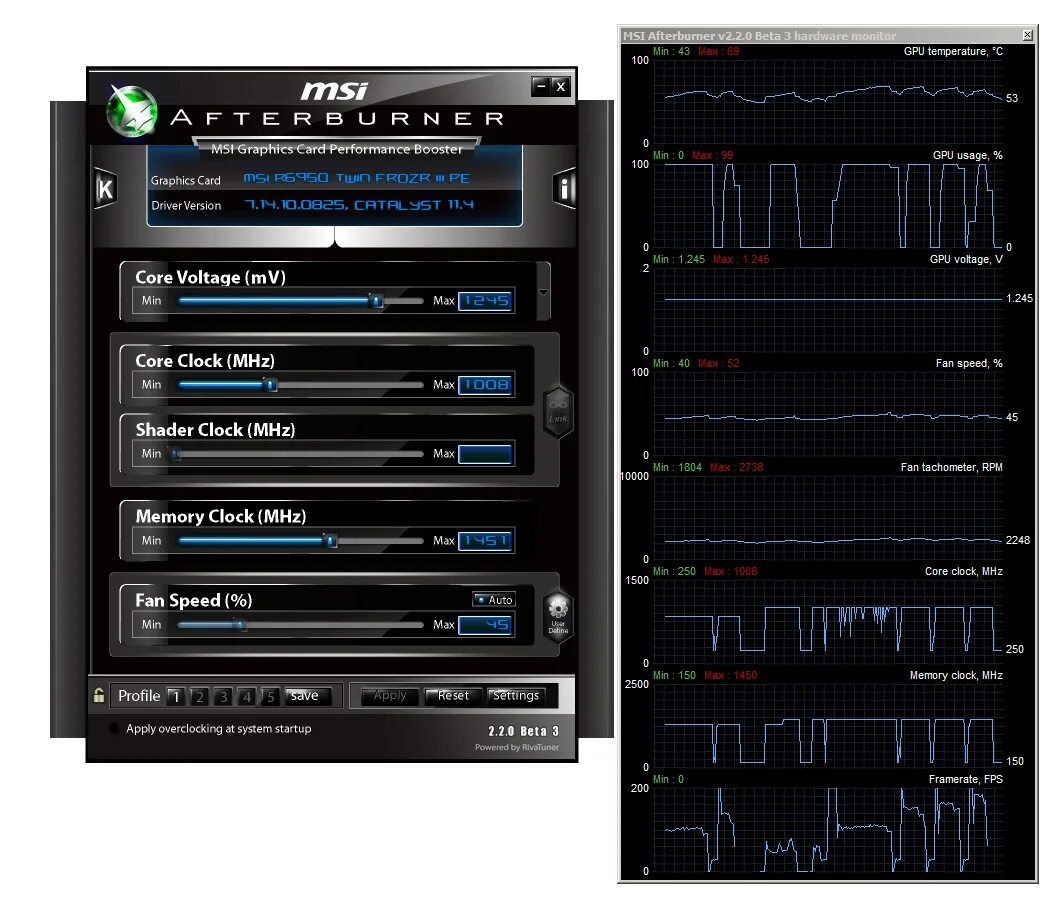Click the Apply button

[x=390, y=696]
